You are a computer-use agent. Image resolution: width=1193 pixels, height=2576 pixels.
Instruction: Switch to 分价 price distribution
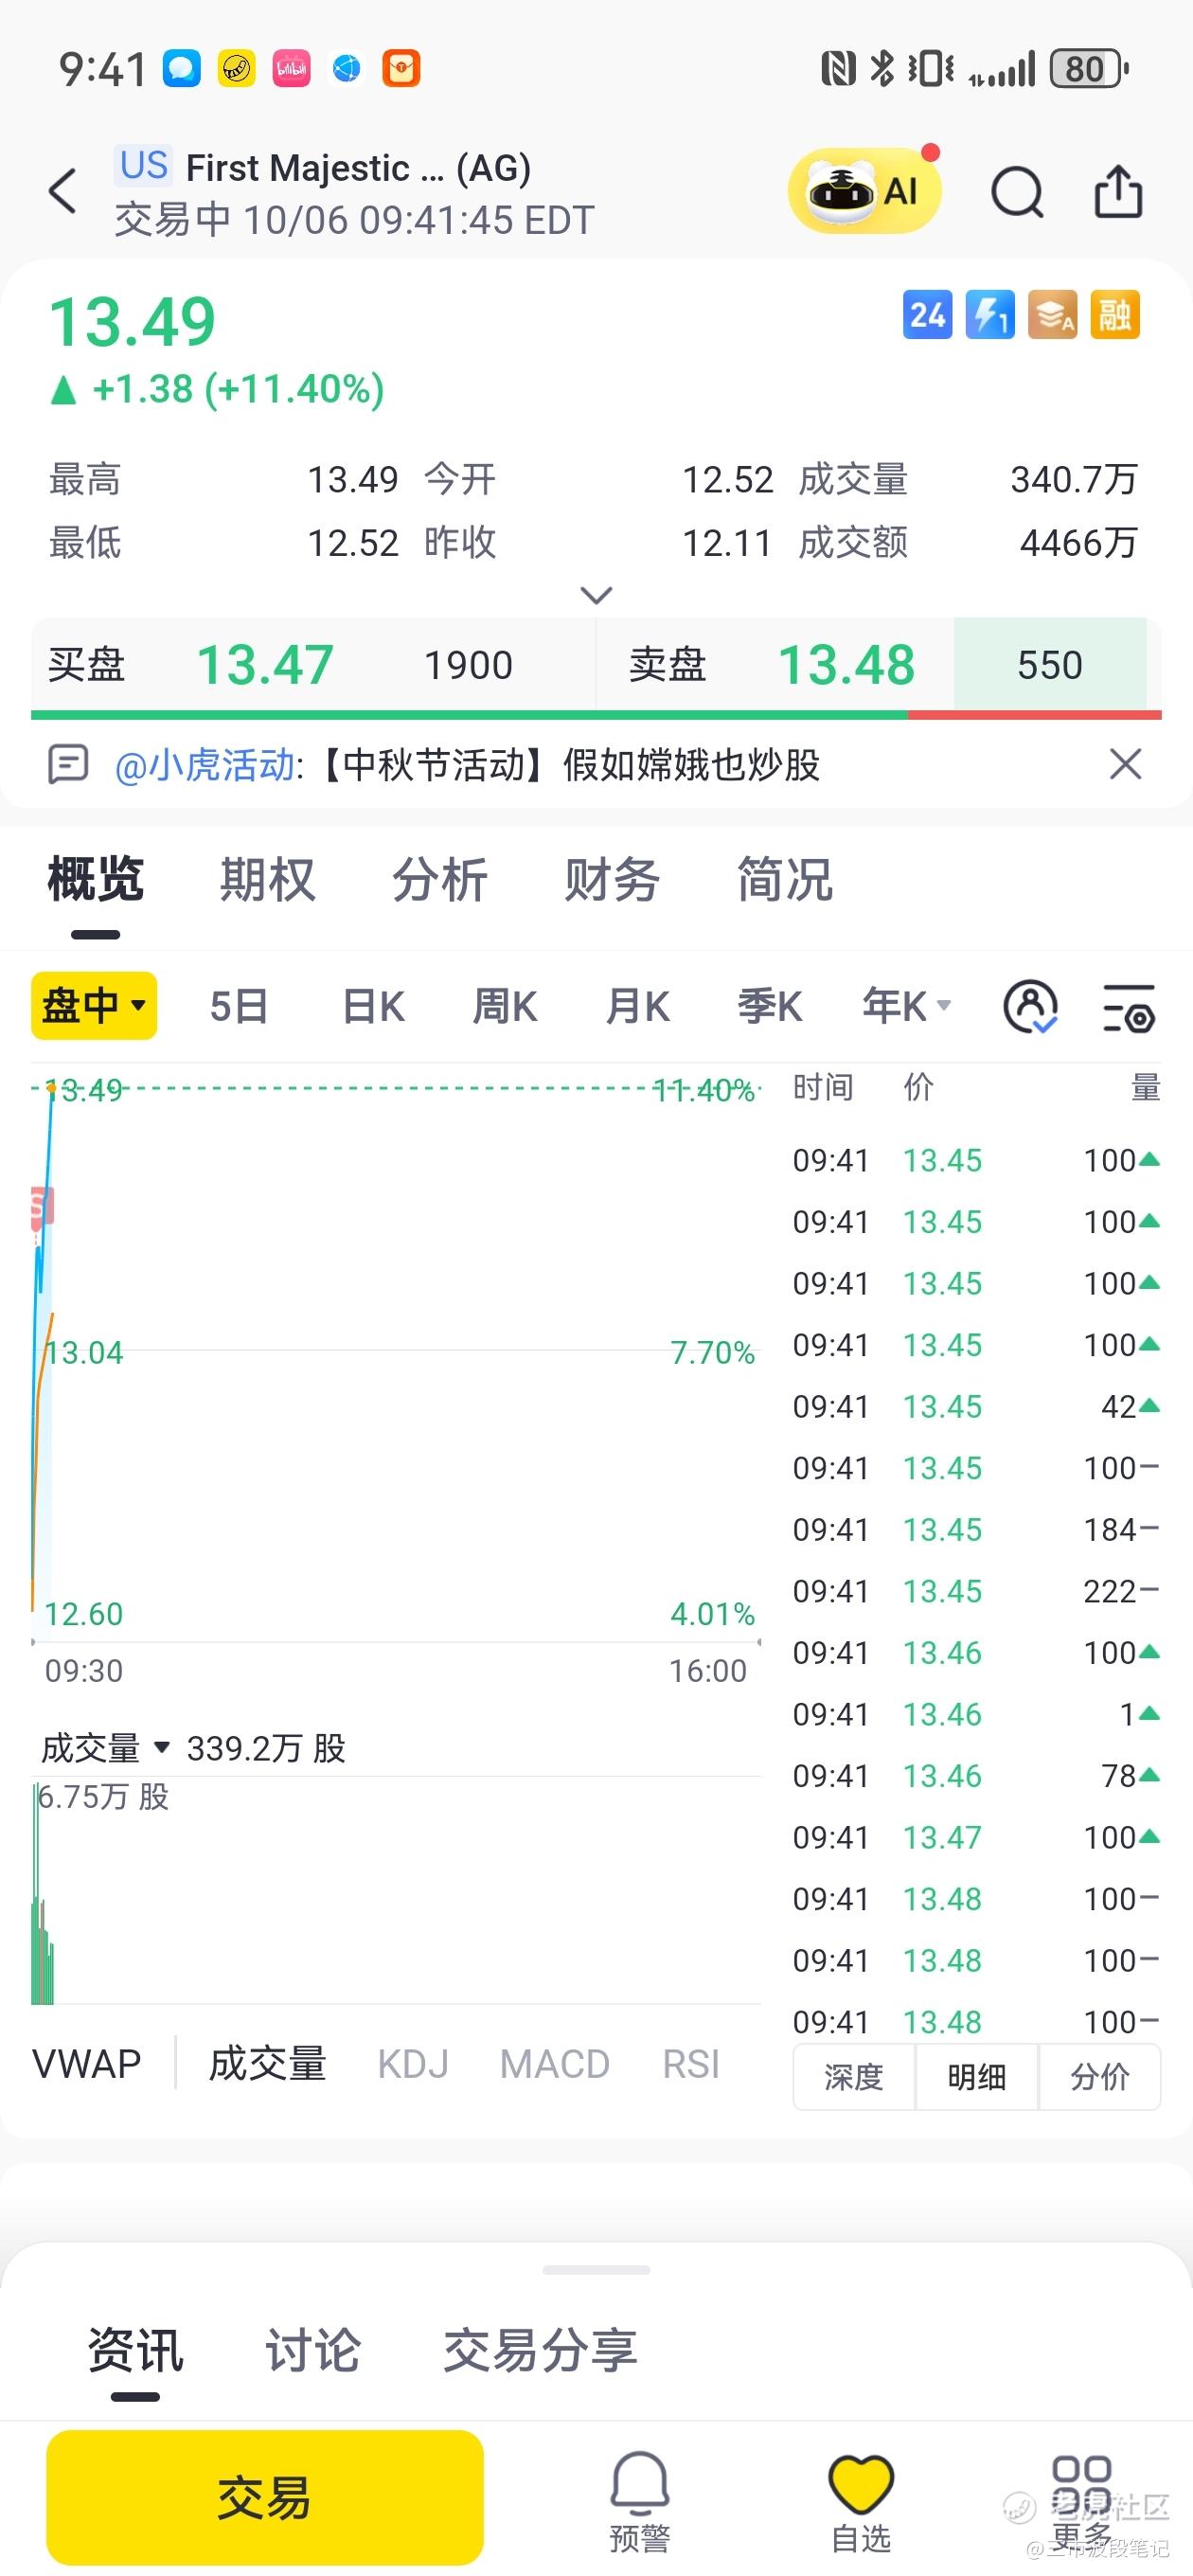click(x=1100, y=2077)
